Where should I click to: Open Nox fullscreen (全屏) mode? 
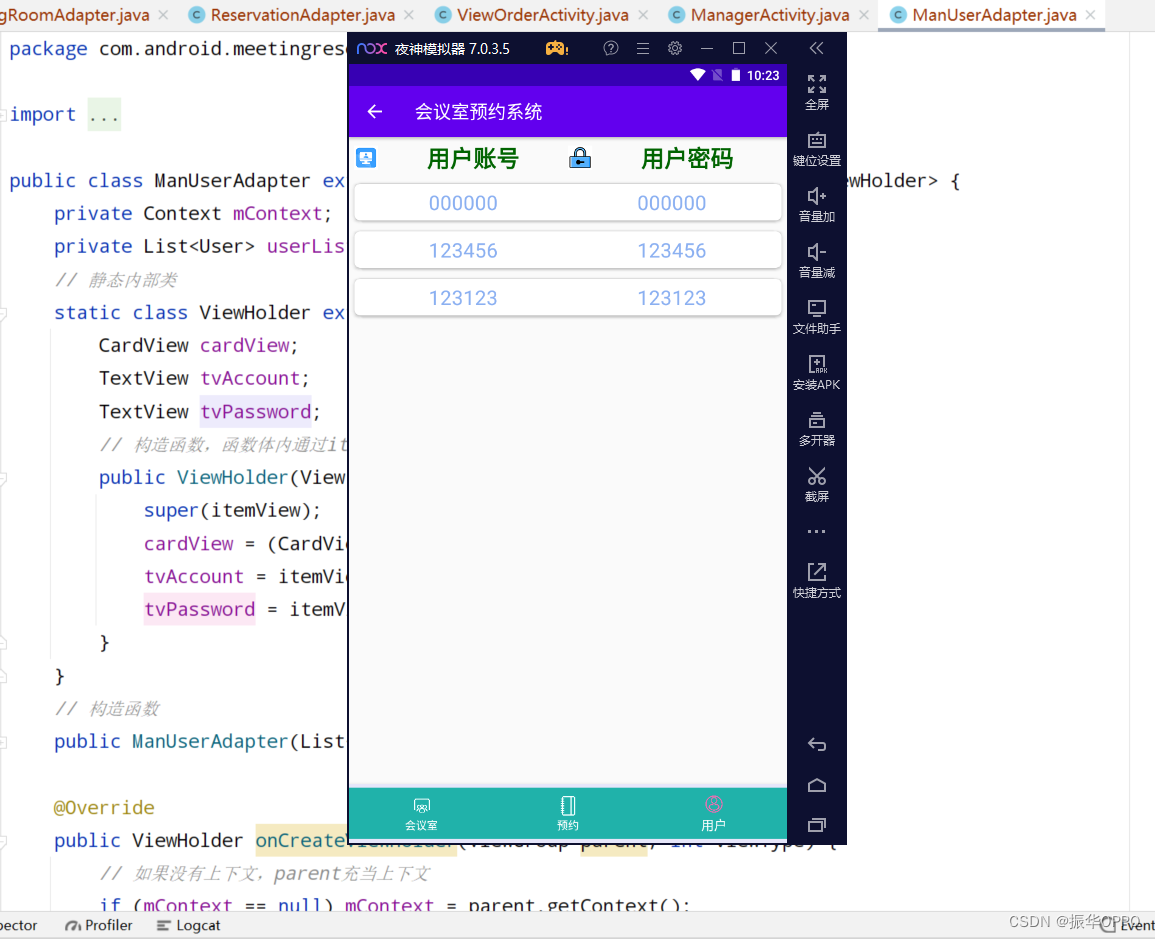point(816,92)
